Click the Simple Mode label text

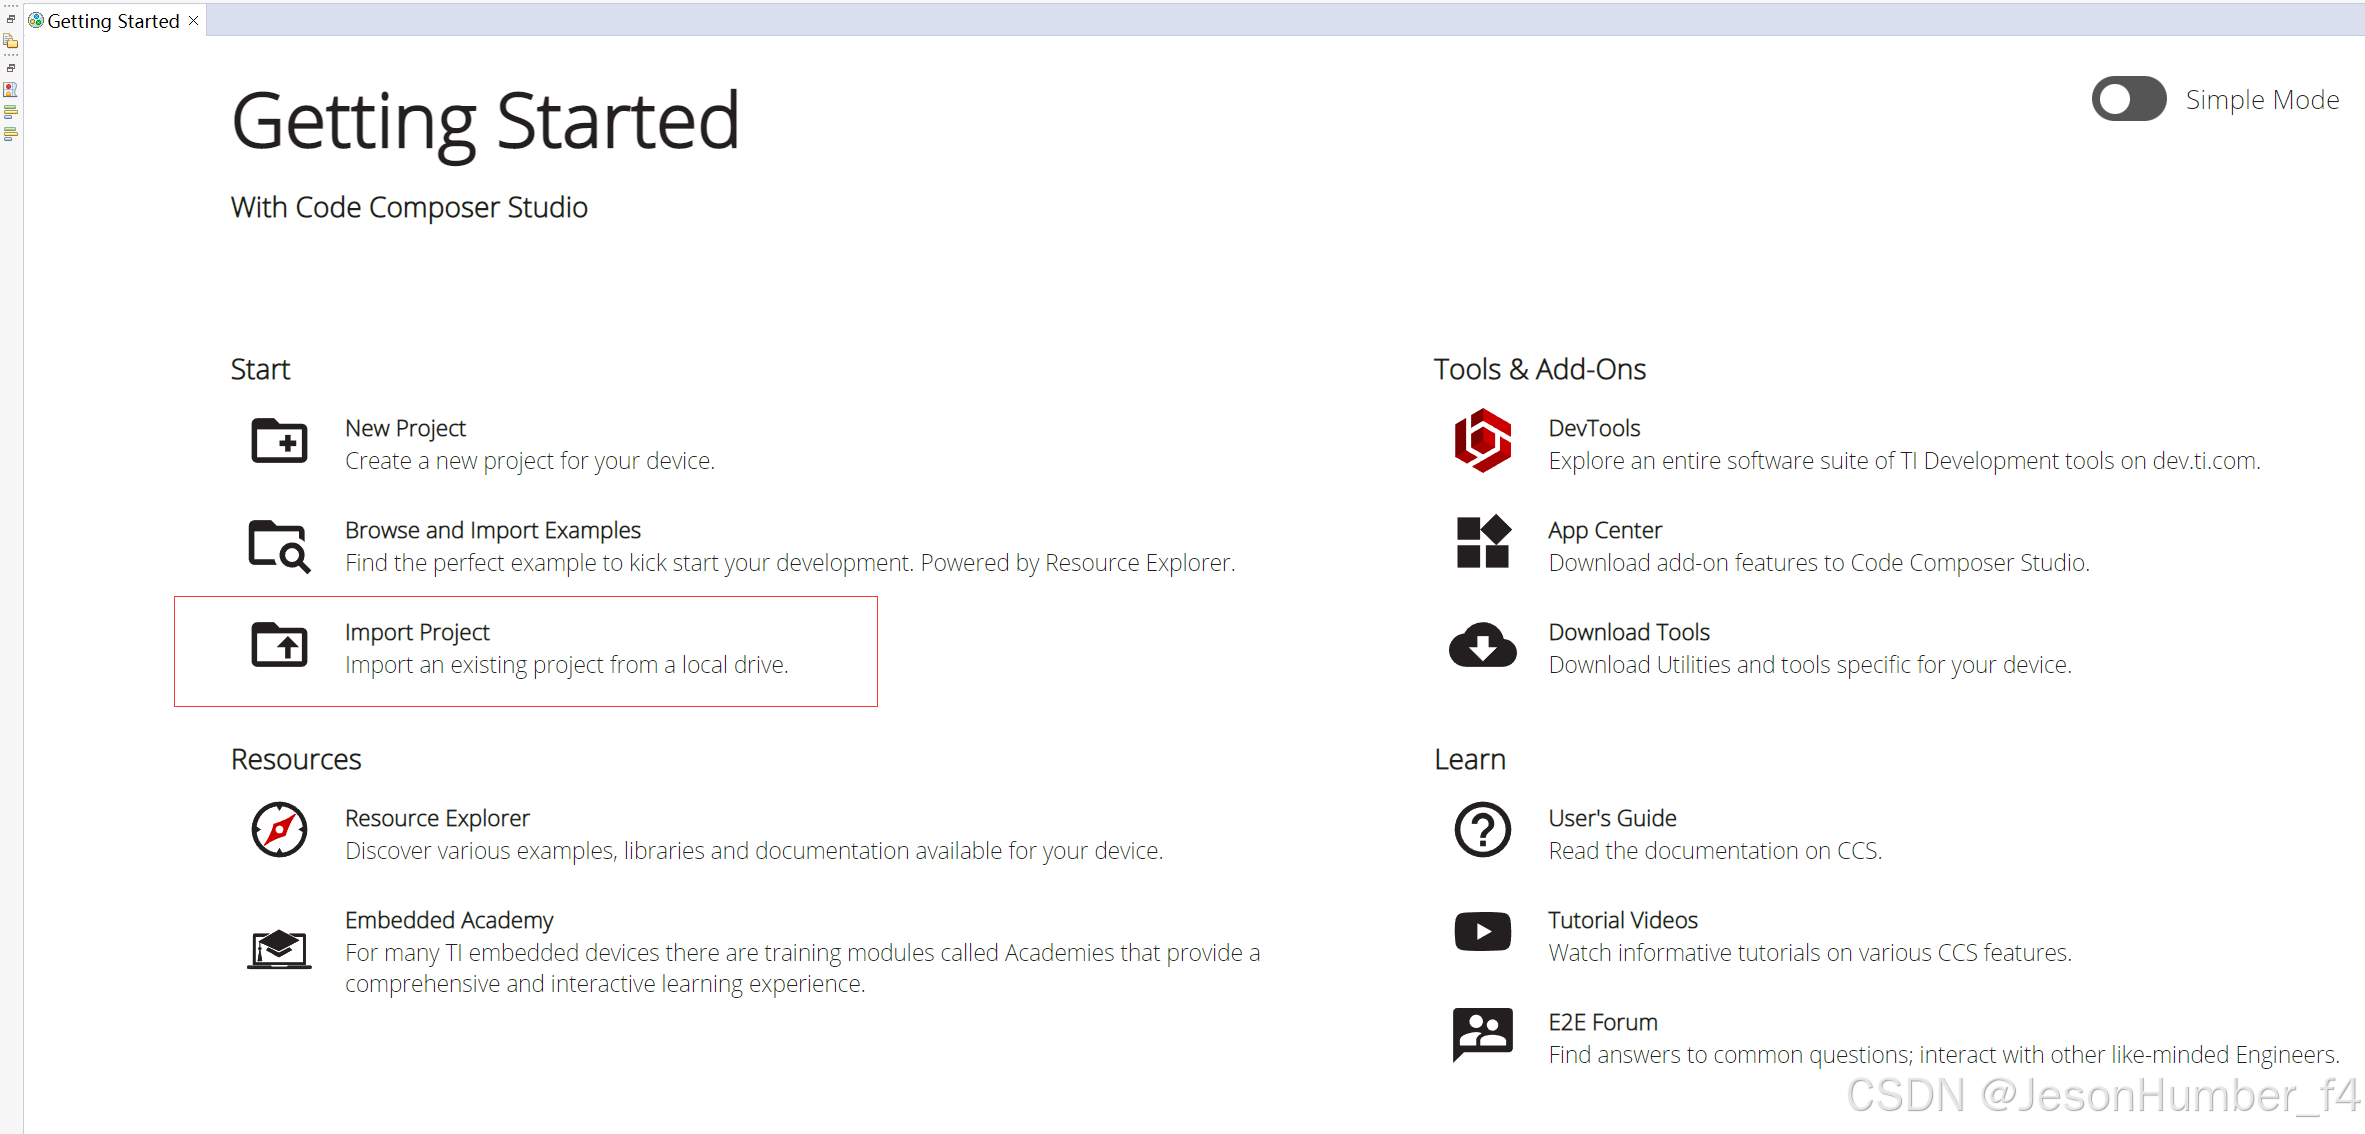(2262, 100)
